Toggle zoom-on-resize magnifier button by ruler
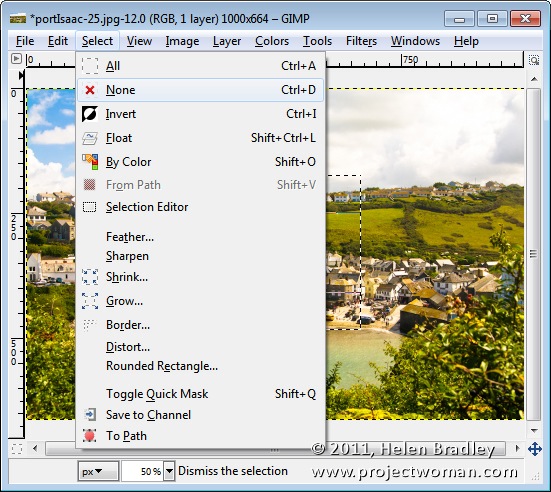This screenshot has width=551, height=492. (534, 60)
